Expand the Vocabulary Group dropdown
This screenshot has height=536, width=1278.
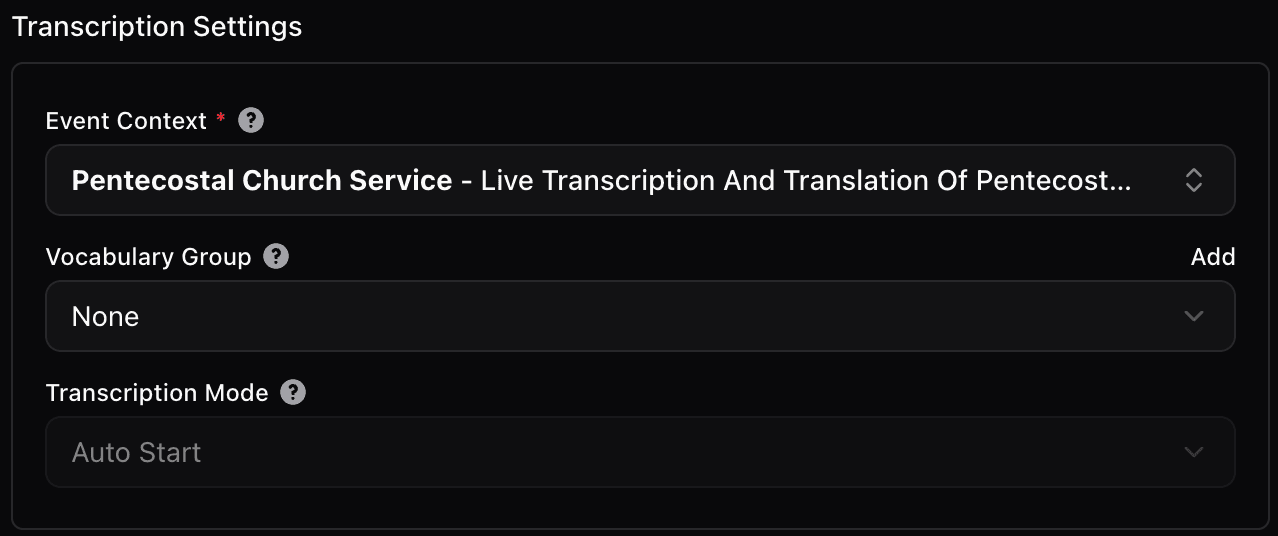point(640,316)
